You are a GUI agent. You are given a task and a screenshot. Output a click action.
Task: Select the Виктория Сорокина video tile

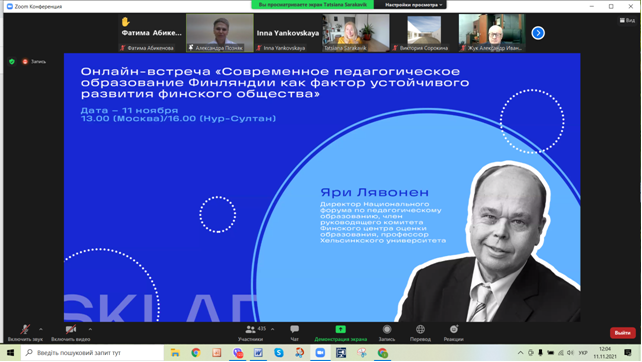tap(424, 33)
